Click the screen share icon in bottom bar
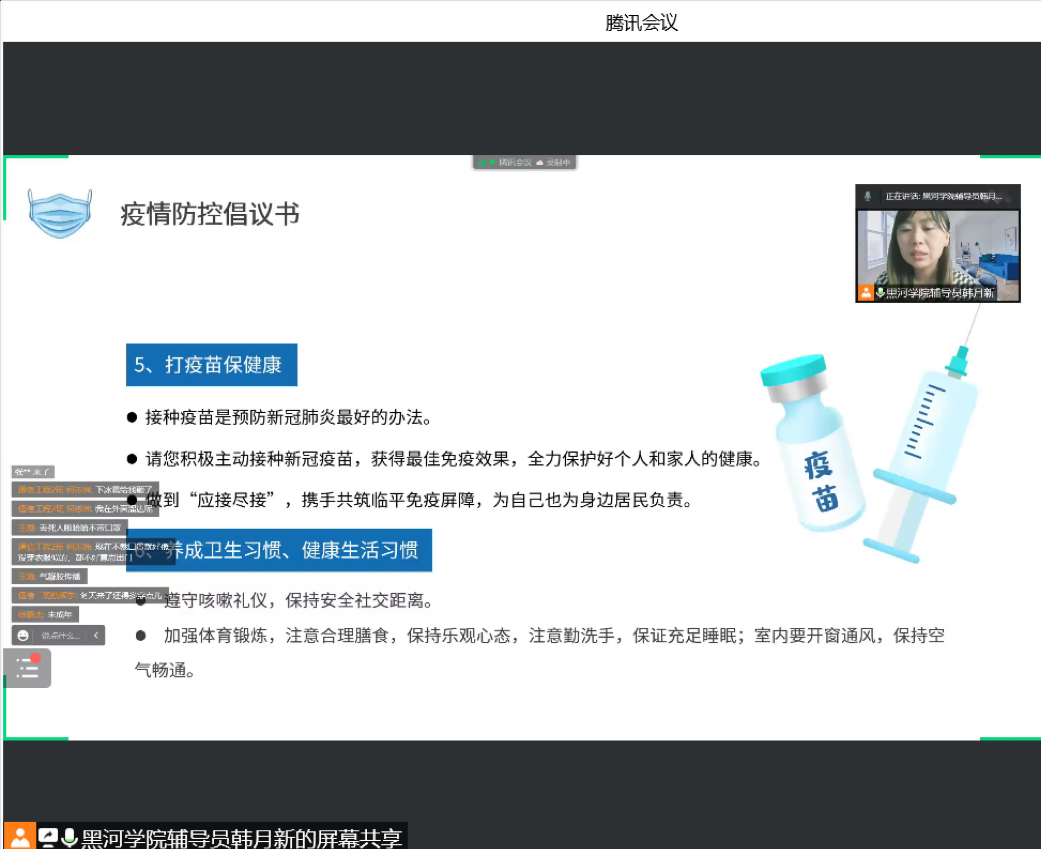The height and width of the screenshot is (849, 1041). click(x=46, y=837)
